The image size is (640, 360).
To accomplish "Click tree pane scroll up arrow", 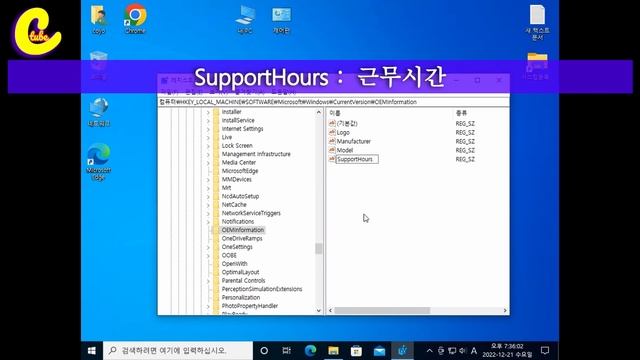I will (x=319, y=112).
